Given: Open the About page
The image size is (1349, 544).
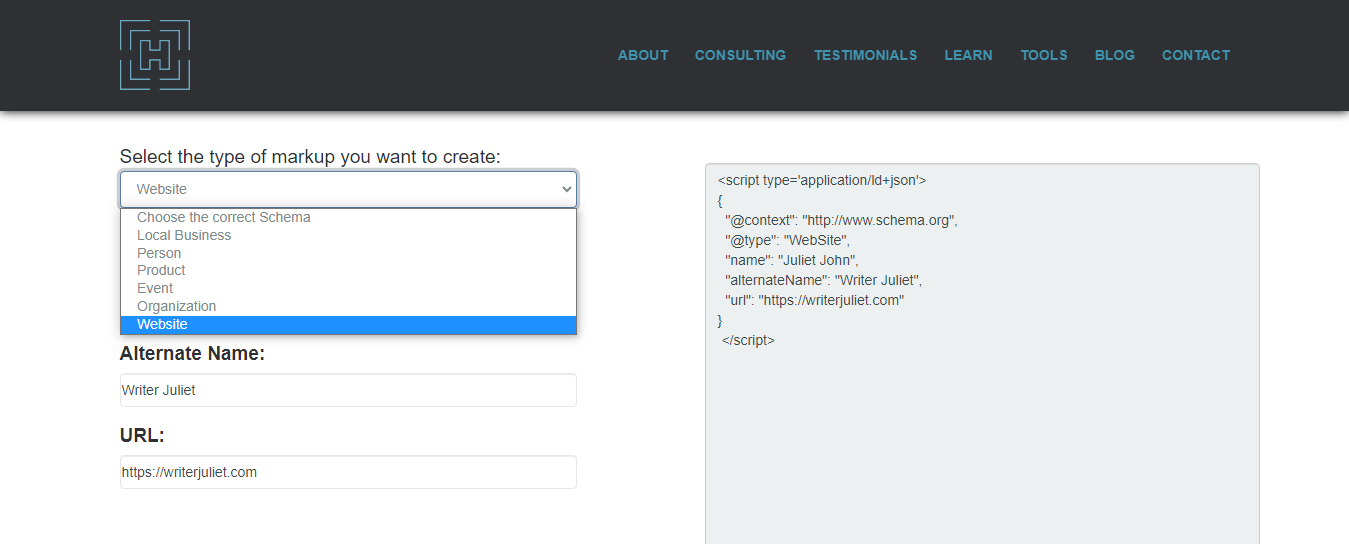Looking at the screenshot, I should coord(643,55).
